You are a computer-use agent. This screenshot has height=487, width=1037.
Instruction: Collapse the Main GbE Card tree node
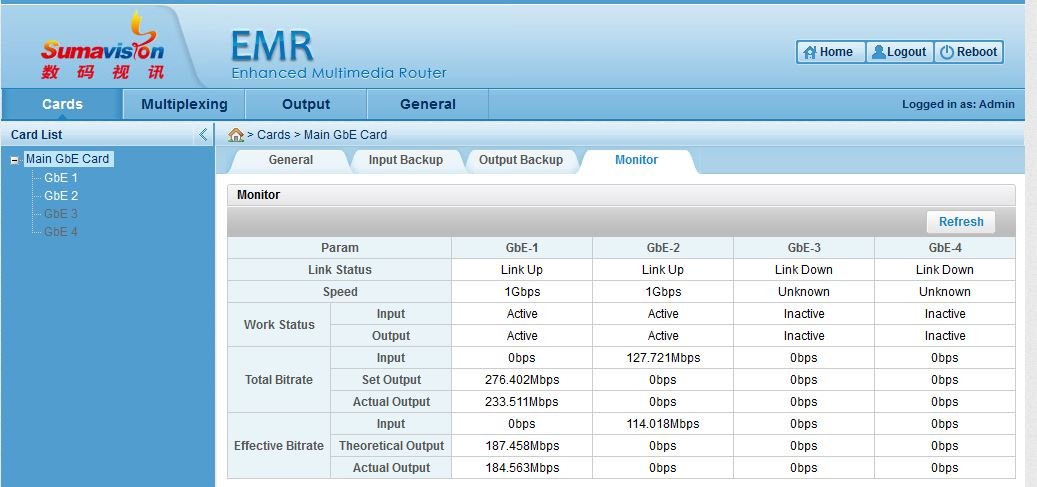(15, 159)
